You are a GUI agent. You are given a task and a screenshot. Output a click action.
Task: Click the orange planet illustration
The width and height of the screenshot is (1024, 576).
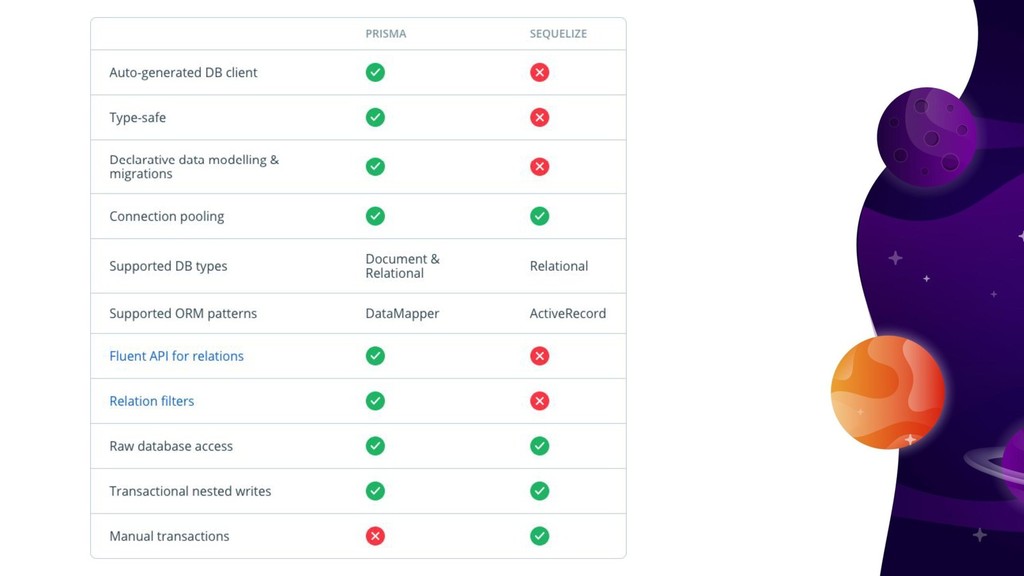point(888,392)
